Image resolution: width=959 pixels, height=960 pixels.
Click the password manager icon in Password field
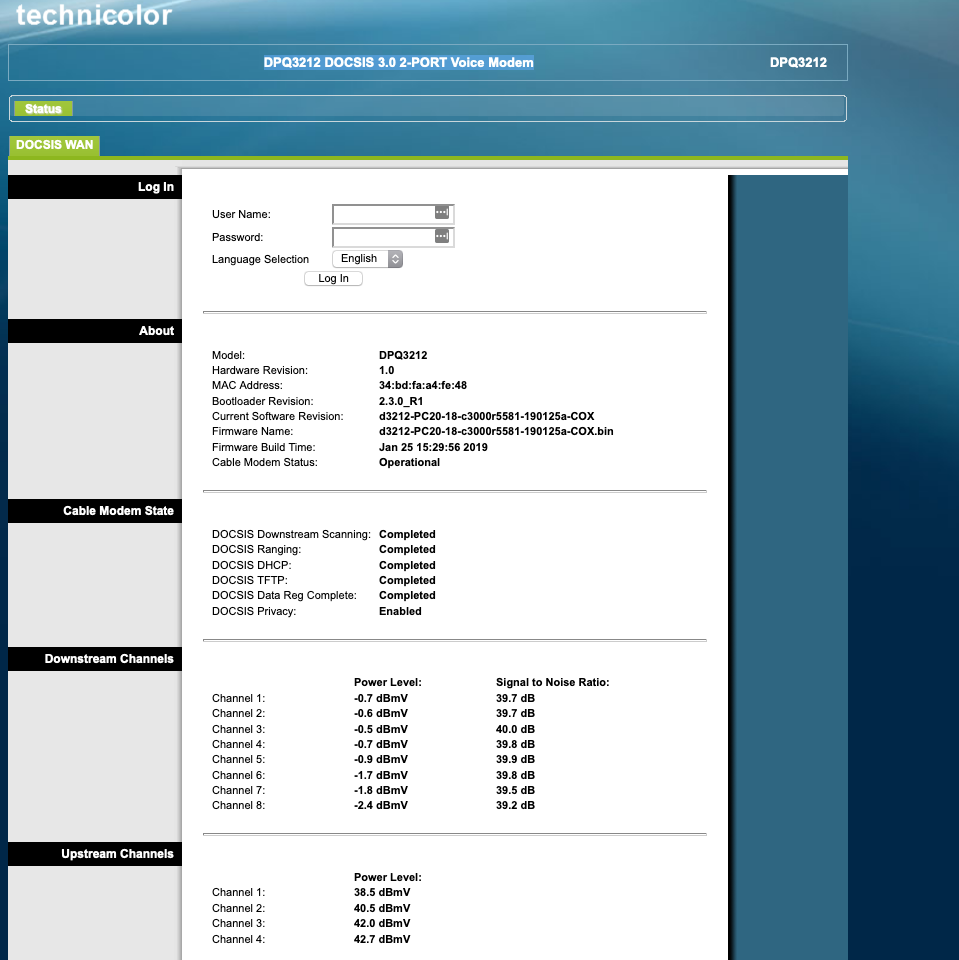442,236
